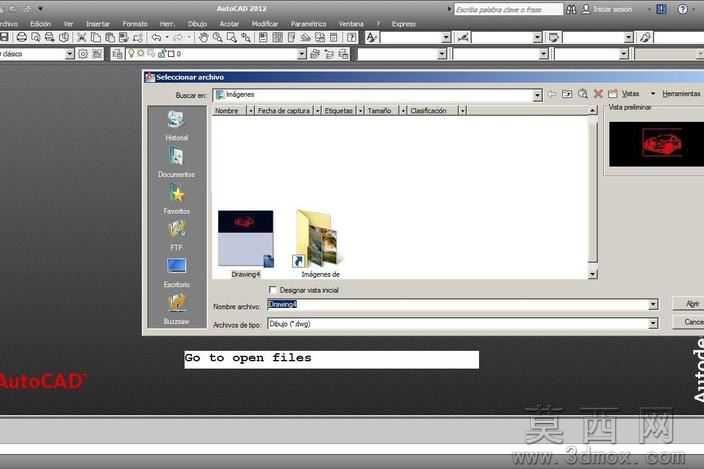Open the Nombre column filter arrow
Image resolution: width=704 pixels, height=469 pixels.
click(251, 110)
